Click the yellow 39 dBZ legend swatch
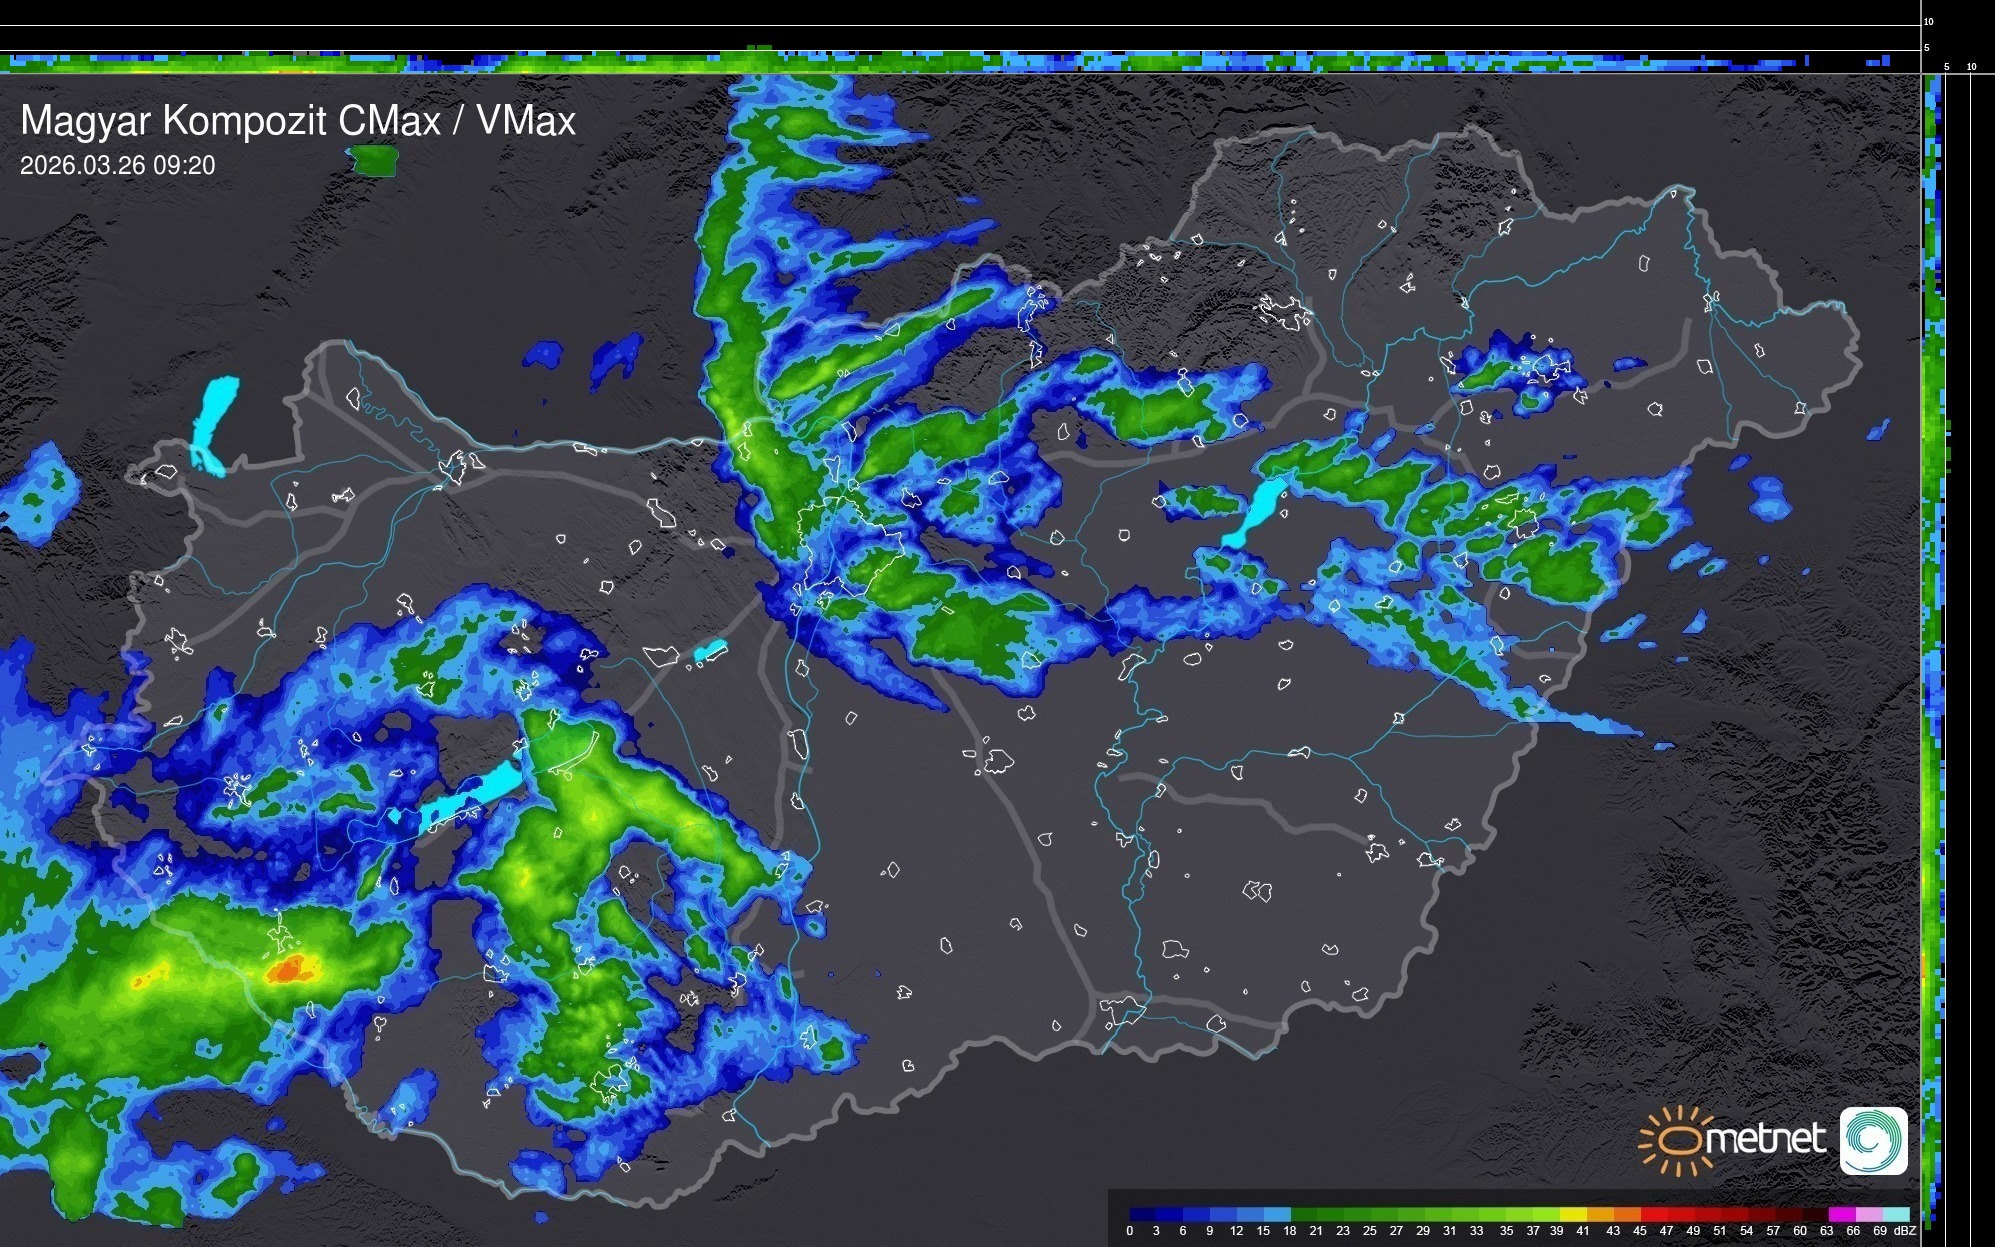Screen dimensions: 1995x1247 point(1572,1214)
